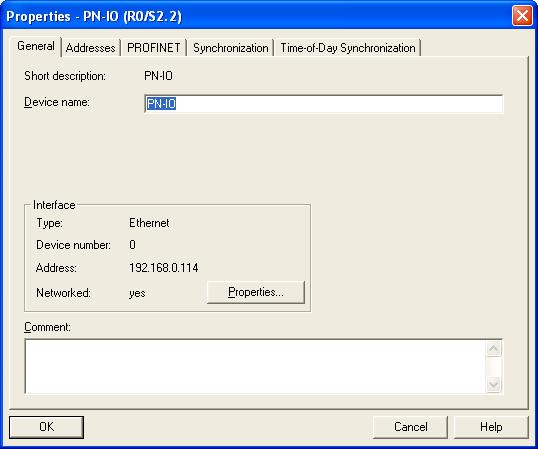Viewport: 538px width, 449px height.
Task: Click the Comment scrollbar down arrow
Action: [493, 384]
